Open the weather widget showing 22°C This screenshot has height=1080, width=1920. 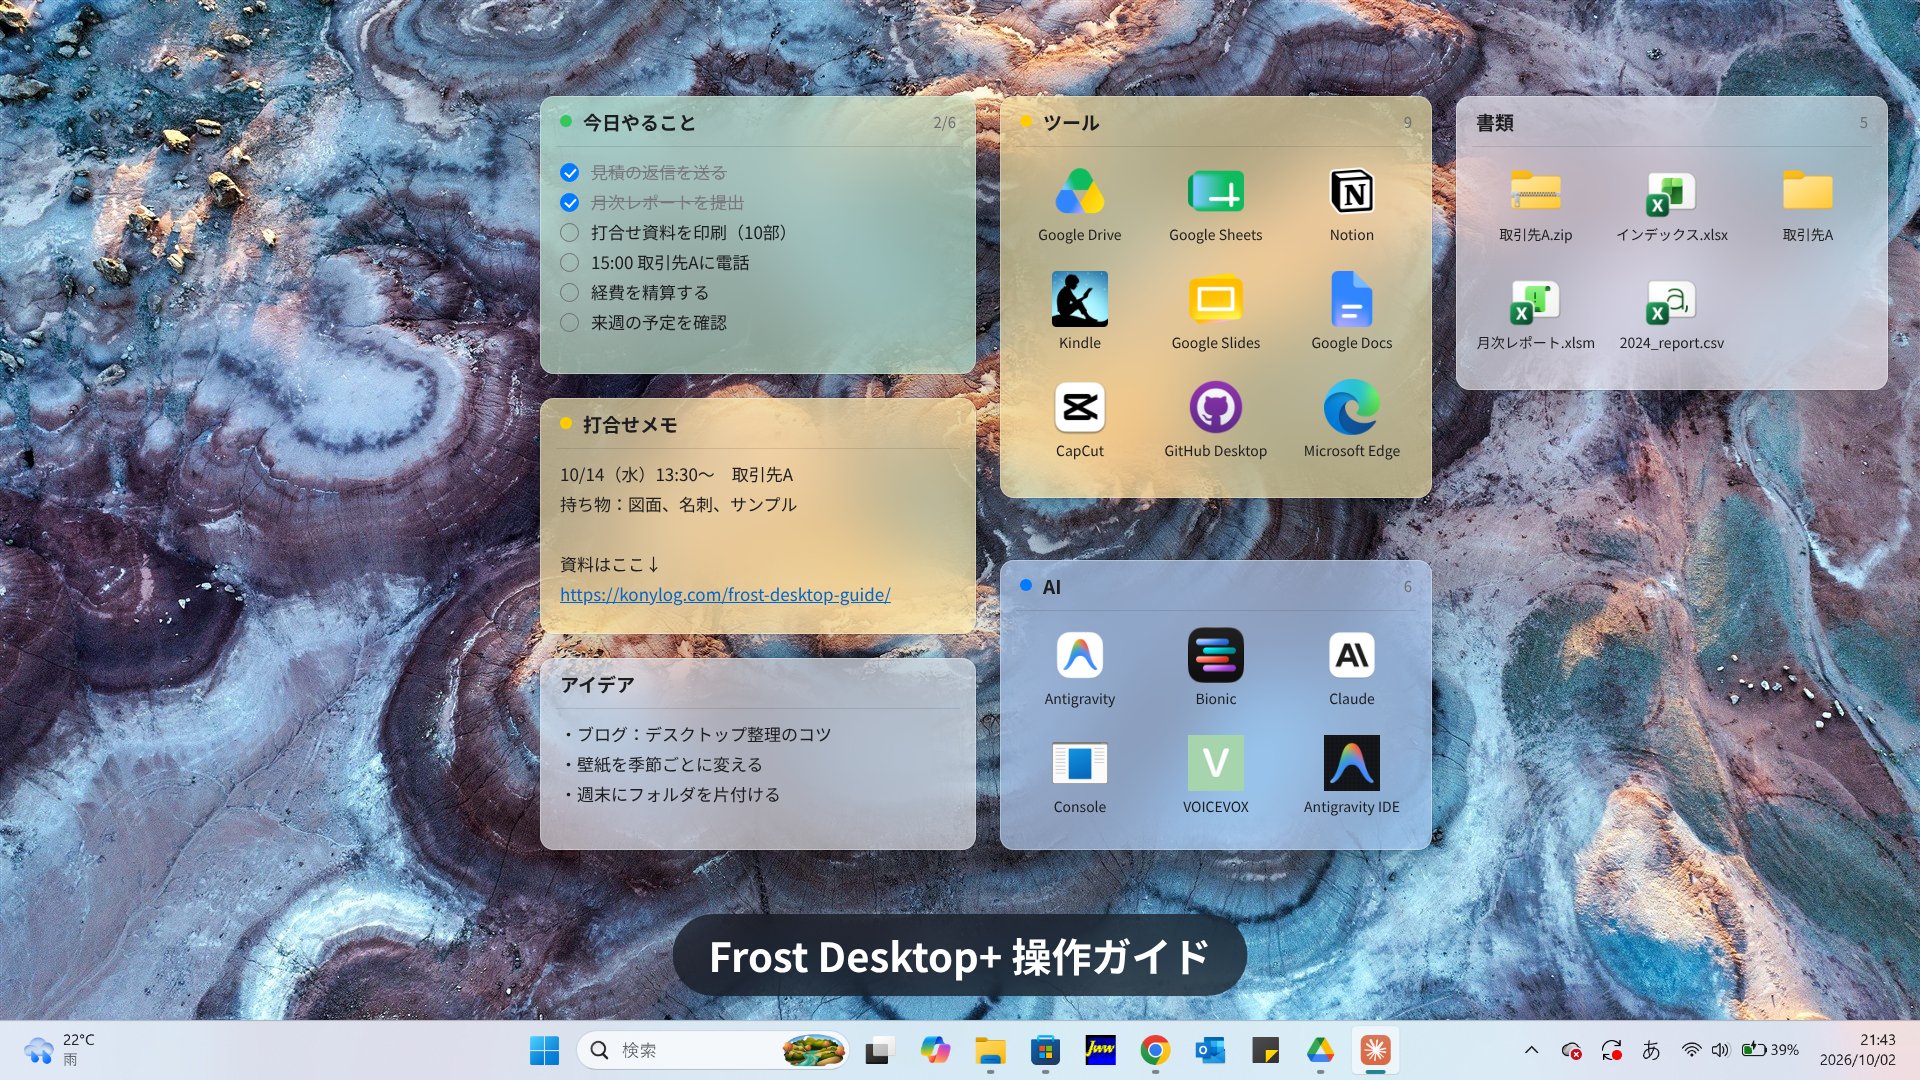(60, 1050)
